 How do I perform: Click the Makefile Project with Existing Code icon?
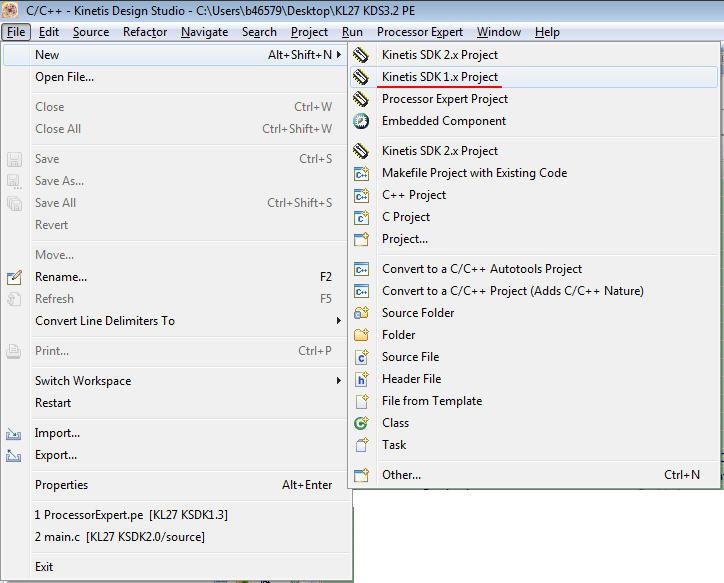[x=361, y=173]
